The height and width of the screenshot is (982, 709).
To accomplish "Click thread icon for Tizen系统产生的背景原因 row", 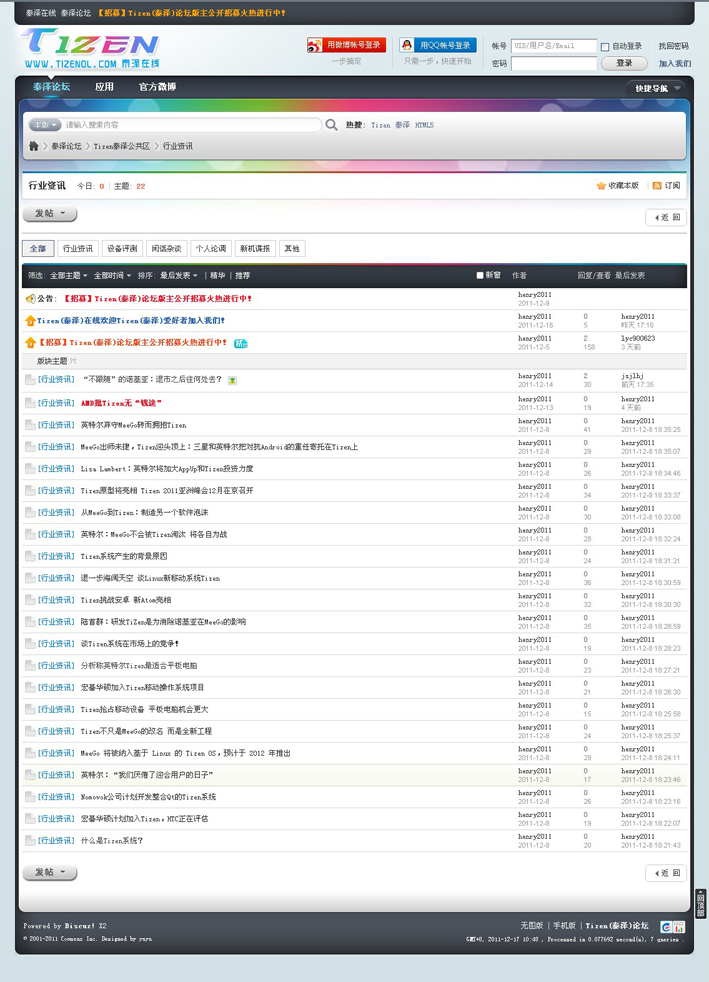I will coord(29,556).
